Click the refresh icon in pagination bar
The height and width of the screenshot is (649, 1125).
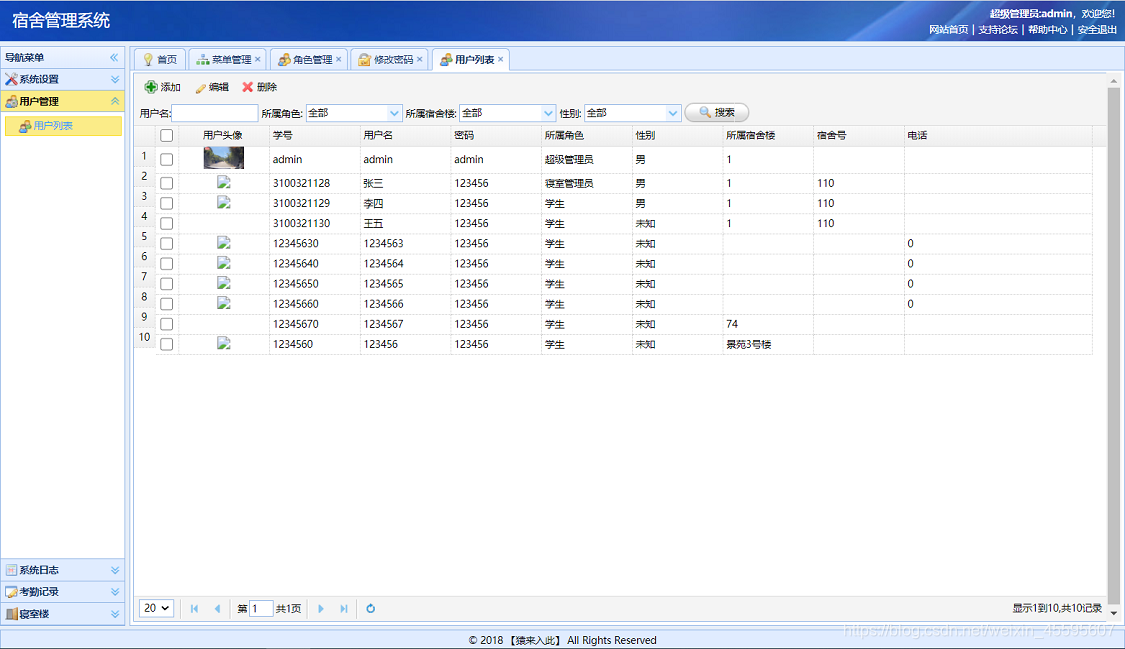[x=370, y=608]
